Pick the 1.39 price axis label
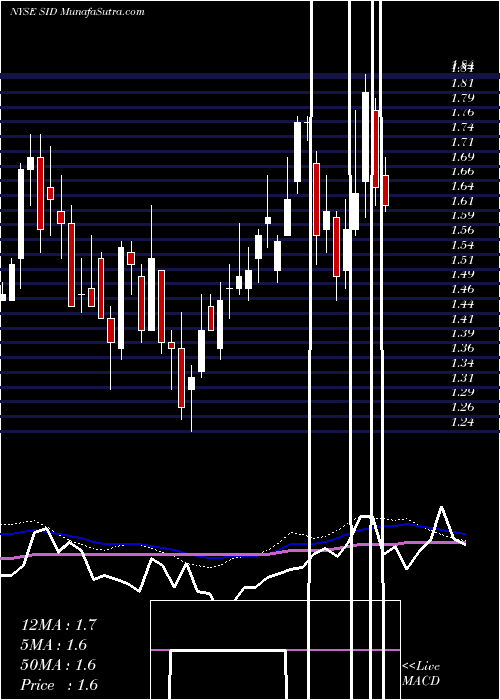This screenshot has width=500, height=700. click(x=462, y=333)
